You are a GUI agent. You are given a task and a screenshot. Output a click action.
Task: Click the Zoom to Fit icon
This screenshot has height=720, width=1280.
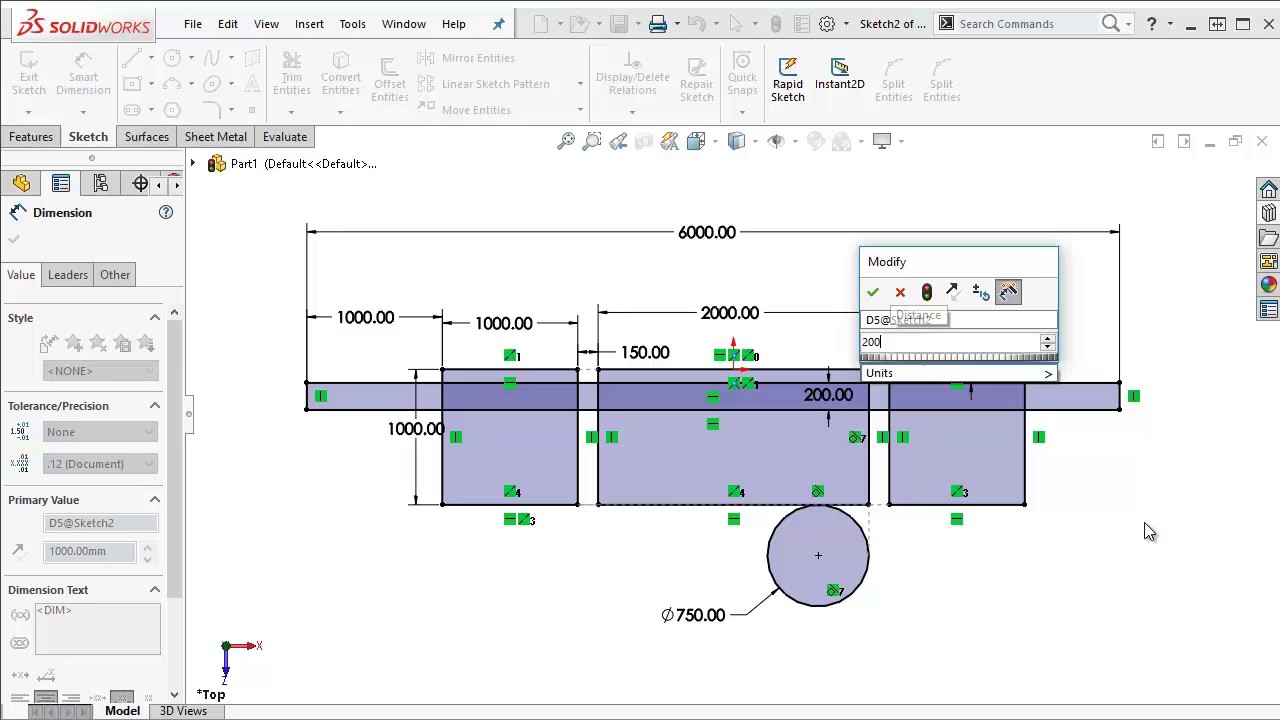566,141
